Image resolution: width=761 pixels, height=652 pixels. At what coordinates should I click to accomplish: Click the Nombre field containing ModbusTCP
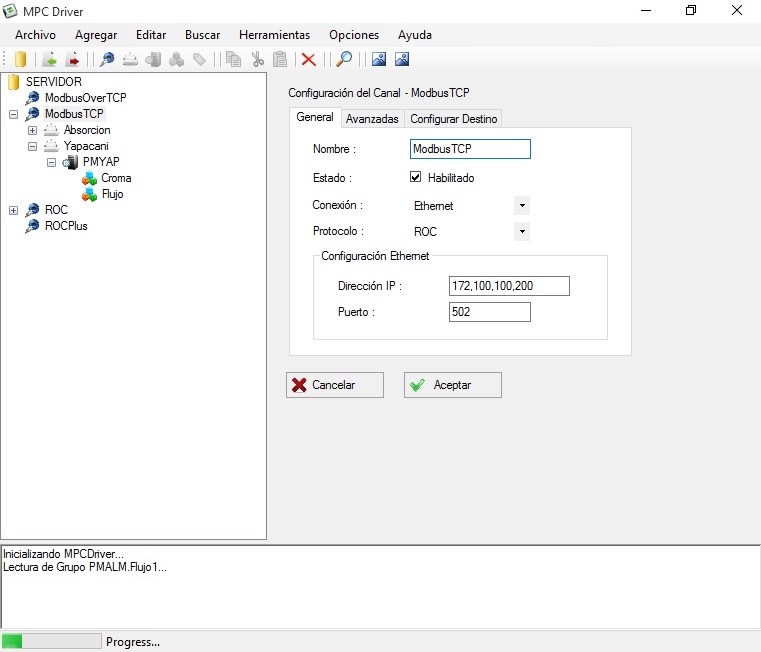click(470, 149)
